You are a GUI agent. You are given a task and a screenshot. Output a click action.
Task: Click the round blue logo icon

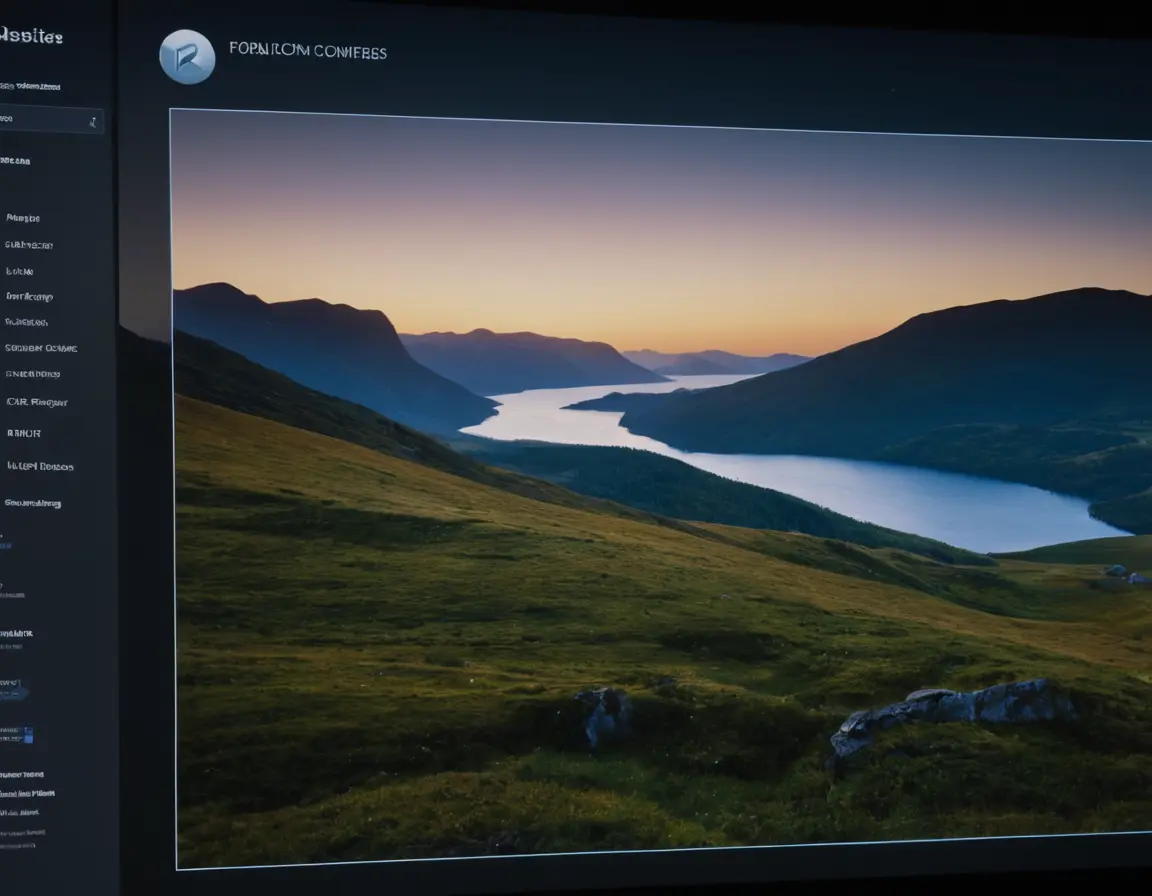187,57
